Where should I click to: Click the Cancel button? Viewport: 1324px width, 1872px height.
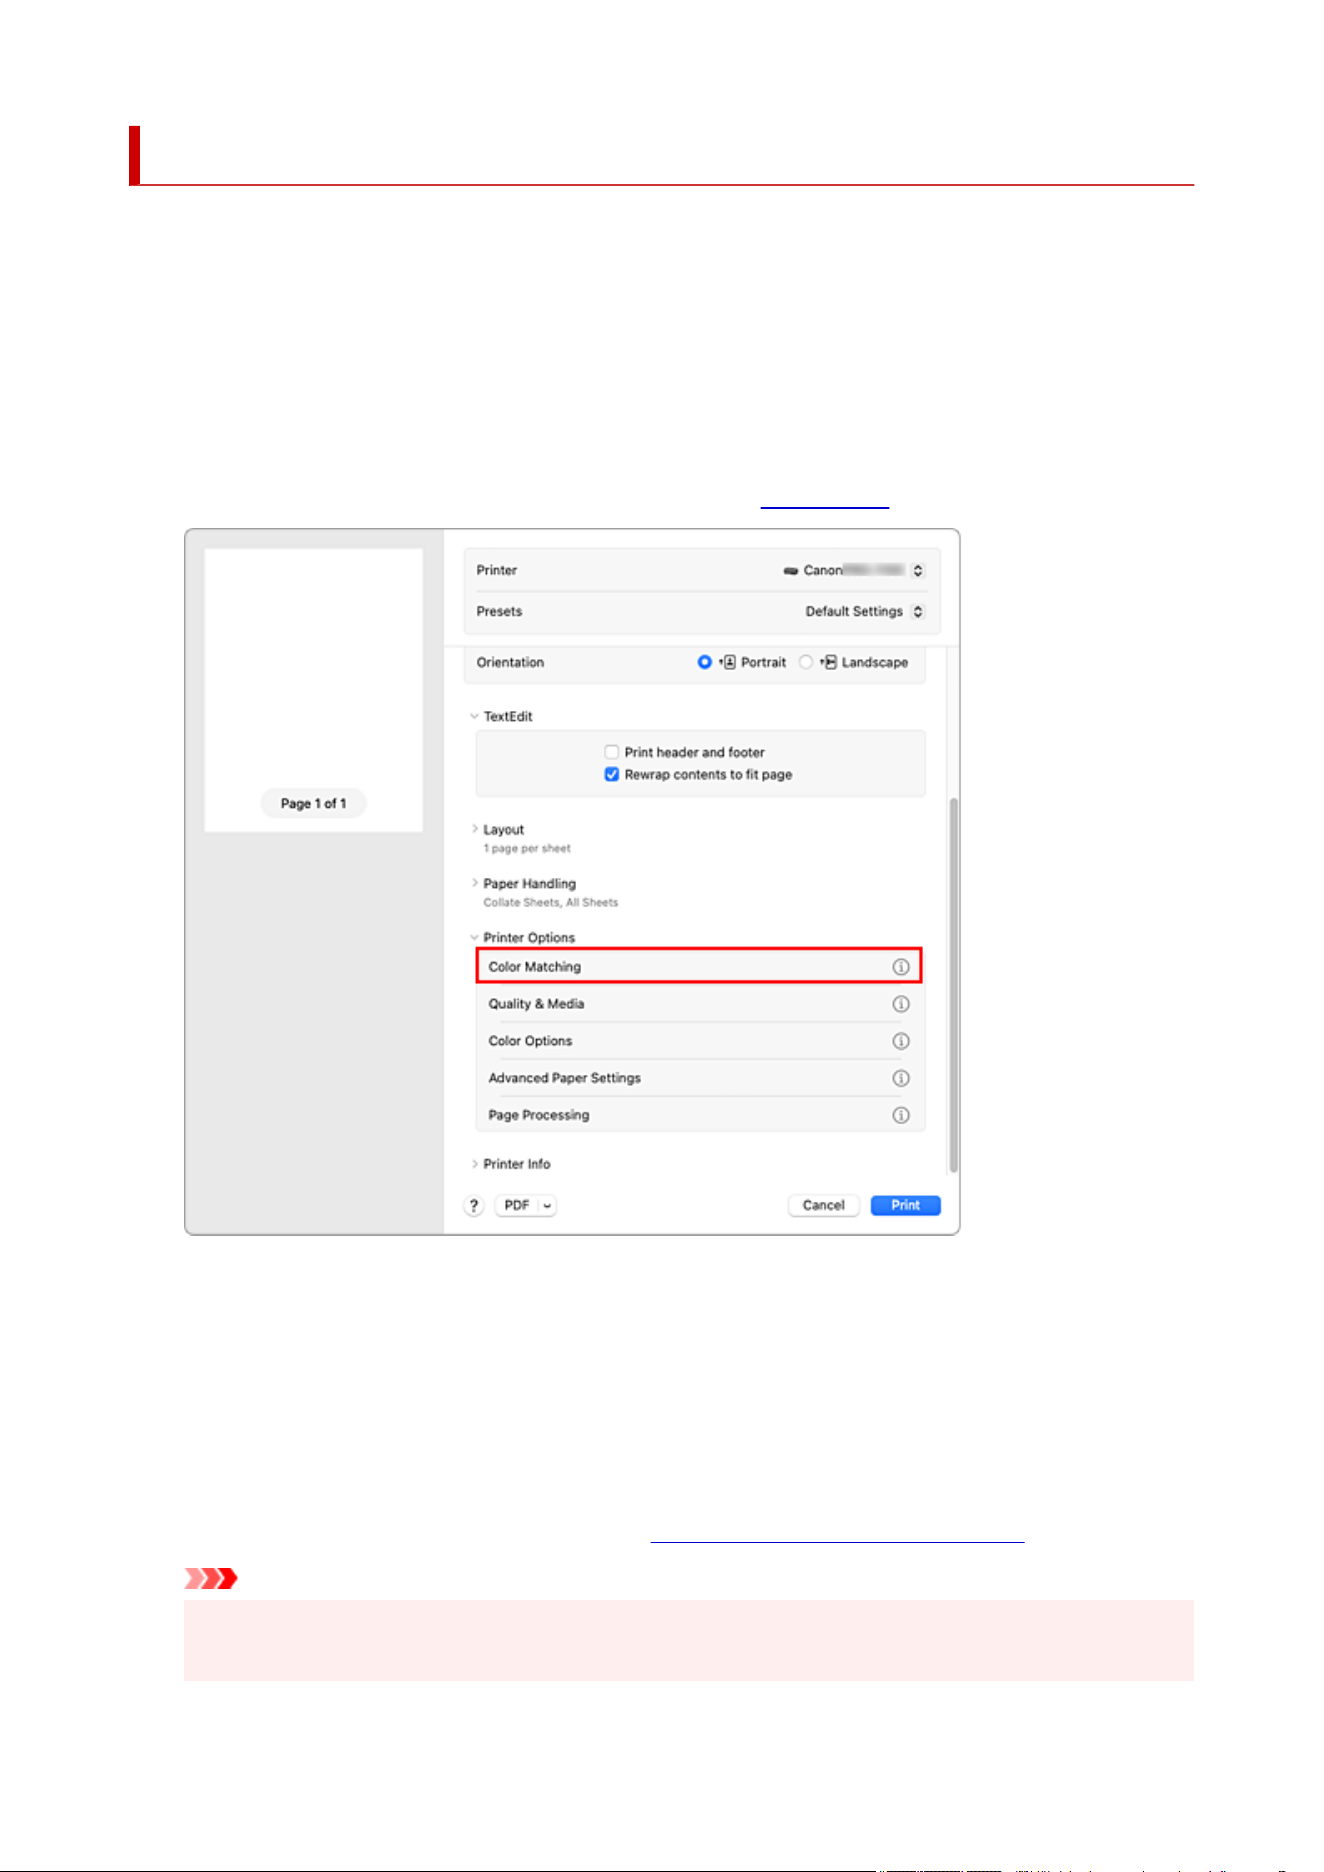pyautogui.click(x=823, y=1205)
